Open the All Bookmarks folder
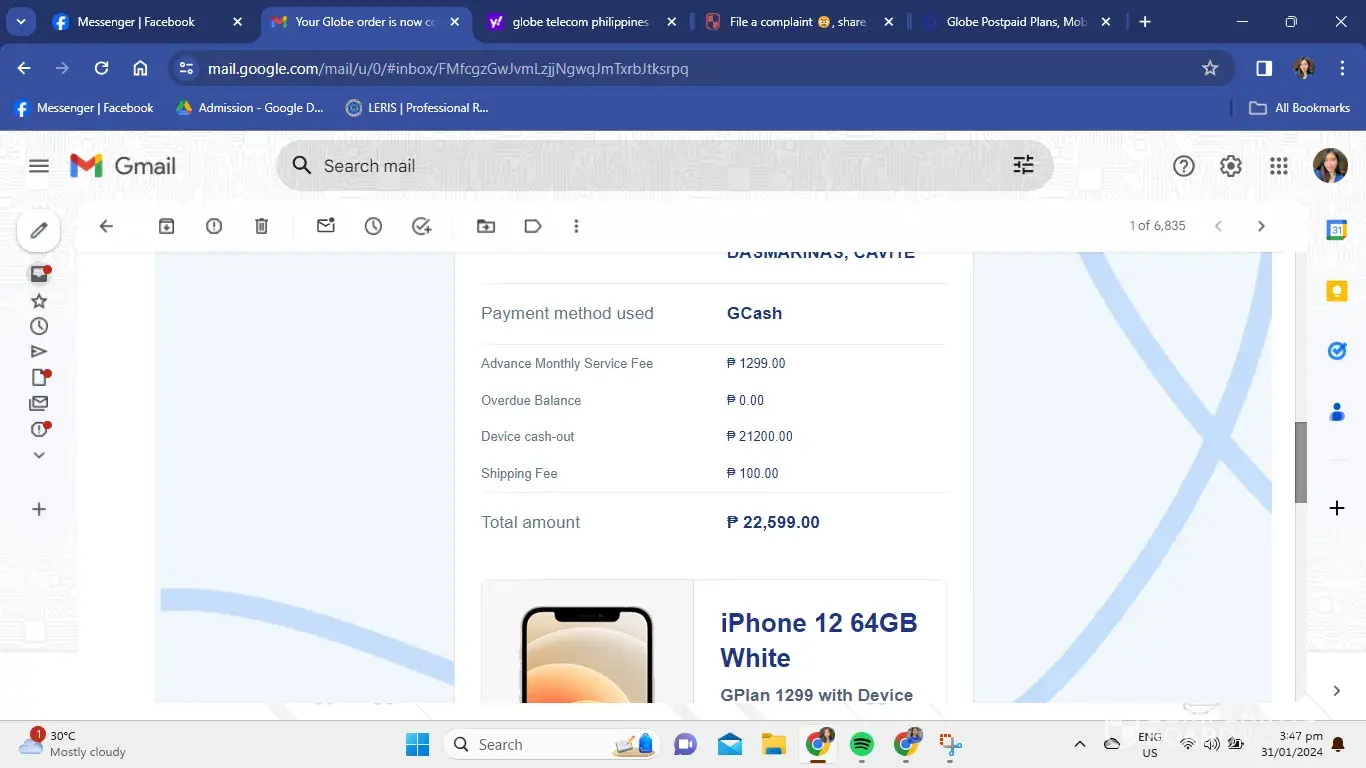The height and width of the screenshot is (768, 1366). click(1300, 108)
